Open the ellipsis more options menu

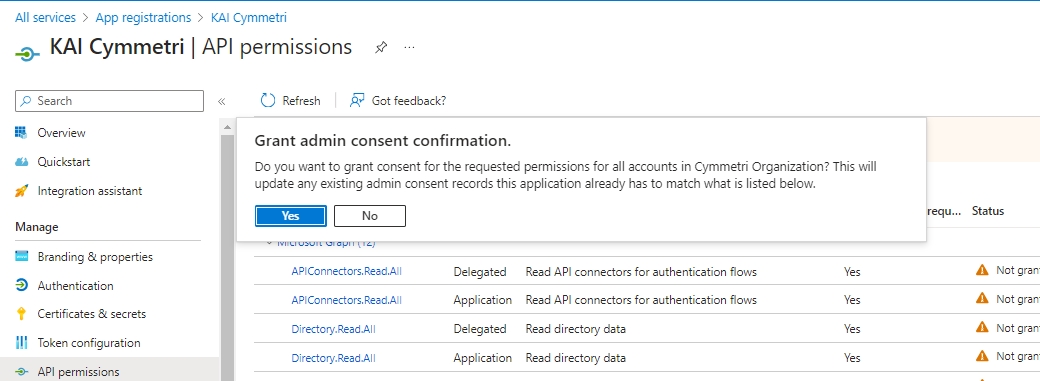click(409, 48)
